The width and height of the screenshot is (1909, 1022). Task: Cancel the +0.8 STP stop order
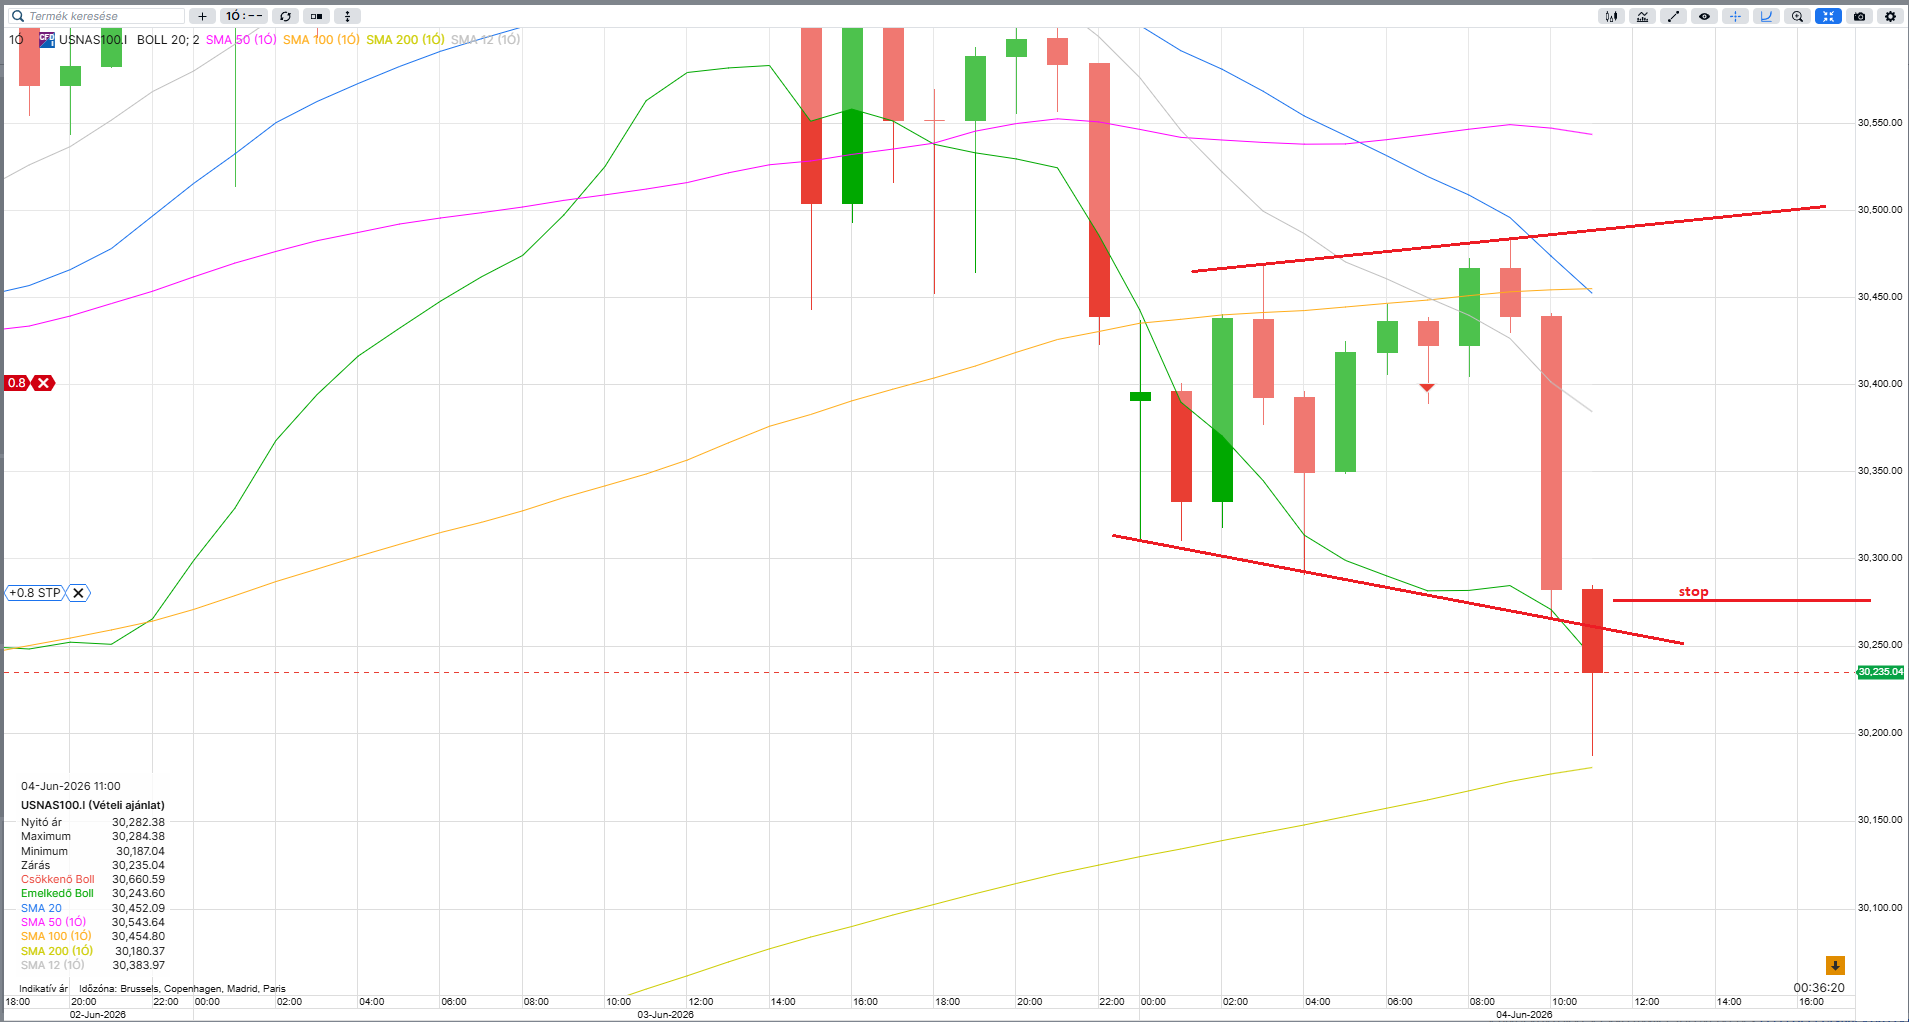(78, 593)
